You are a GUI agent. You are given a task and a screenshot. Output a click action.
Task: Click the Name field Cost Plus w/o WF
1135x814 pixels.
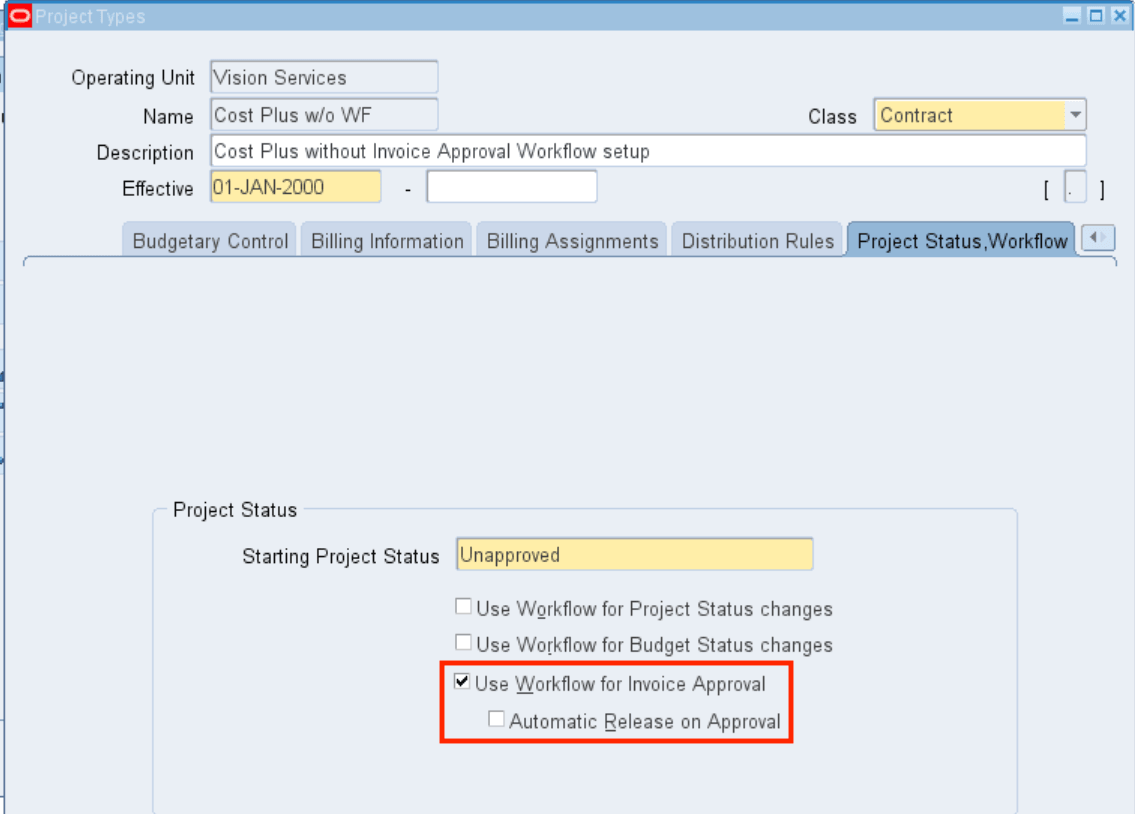pos(324,114)
